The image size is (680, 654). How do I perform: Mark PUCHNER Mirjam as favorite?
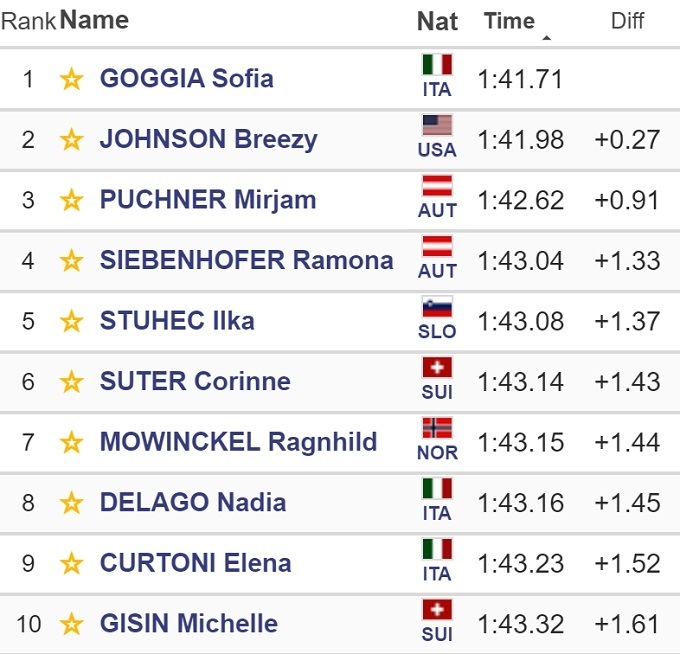click(x=71, y=200)
